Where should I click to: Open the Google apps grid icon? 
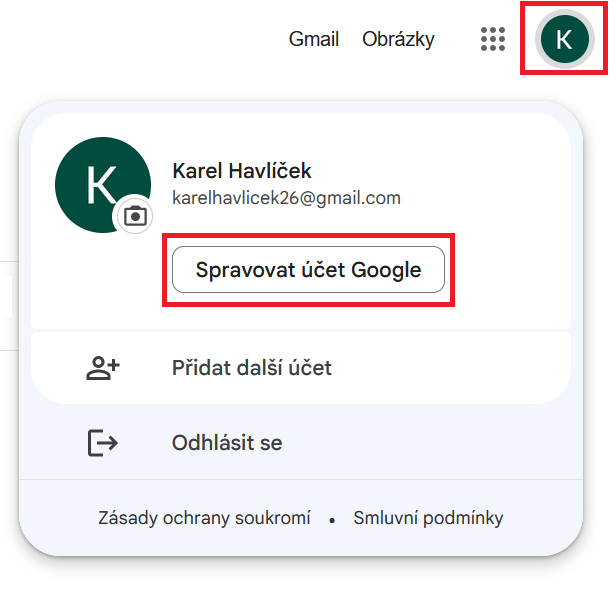[x=493, y=40]
